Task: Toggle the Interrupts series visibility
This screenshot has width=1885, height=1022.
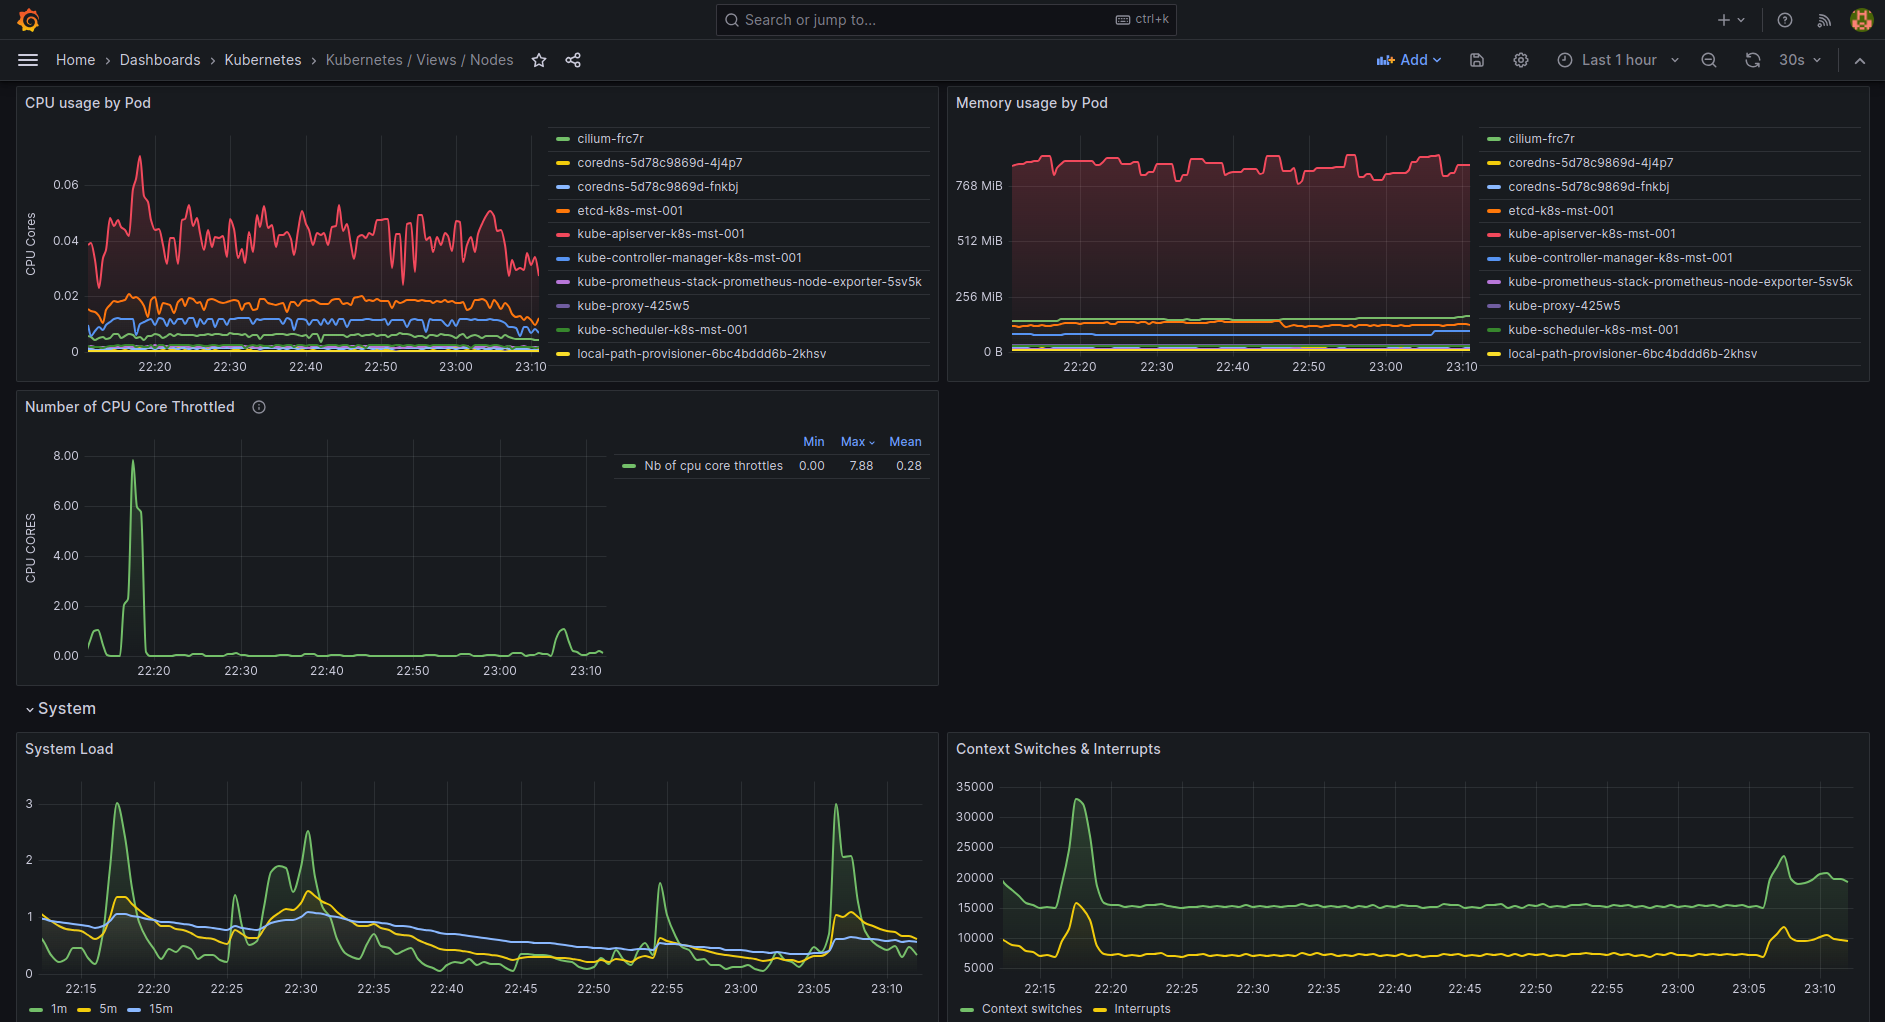Action: point(1142,1009)
